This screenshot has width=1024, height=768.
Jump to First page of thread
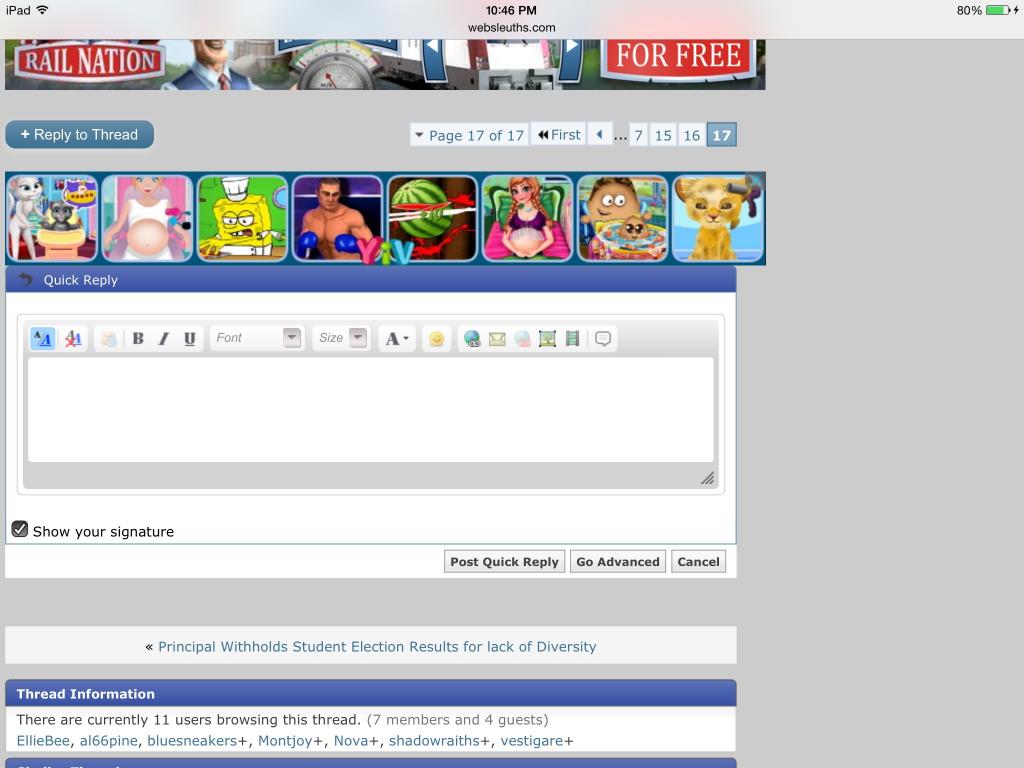[559, 135]
